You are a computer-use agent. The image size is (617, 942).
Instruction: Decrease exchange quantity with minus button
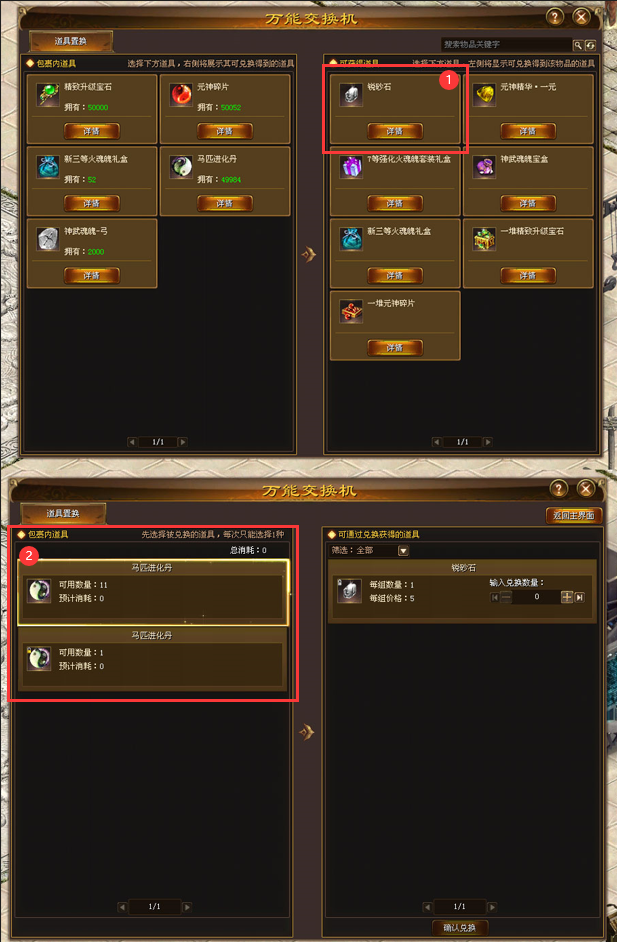[x=506, y=597]
